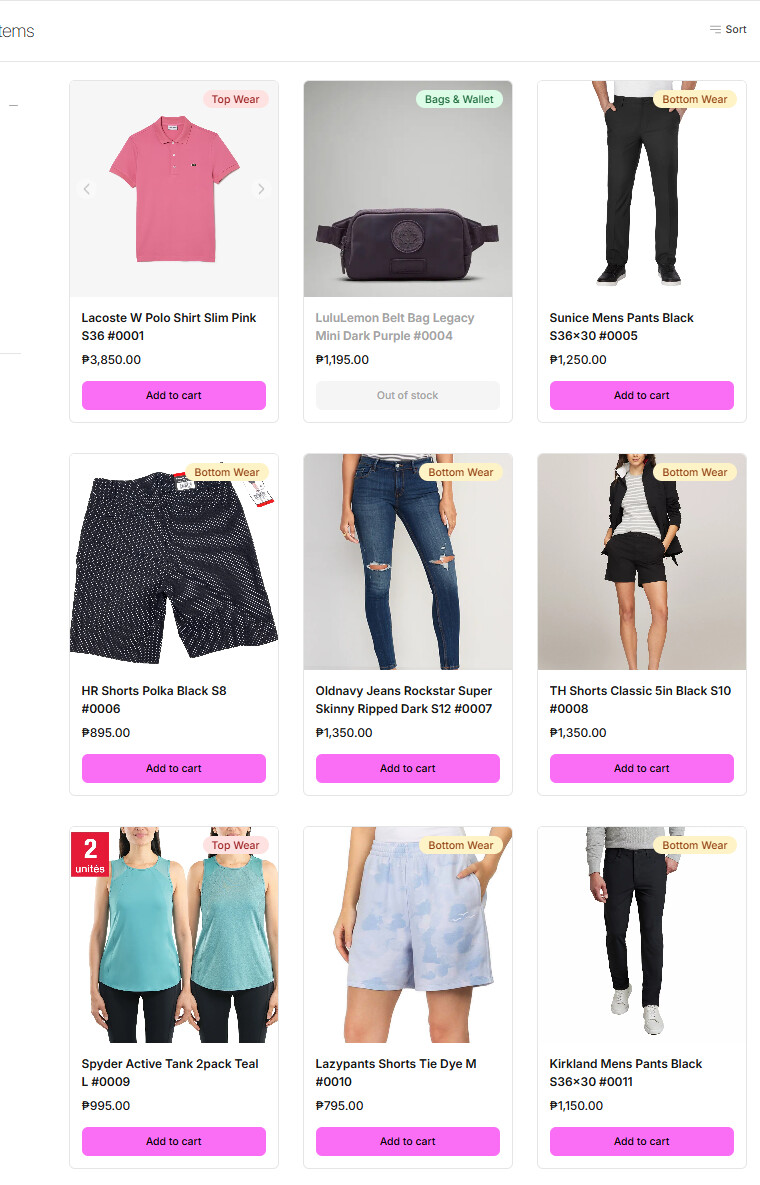Viewport: 760px width, 1185px height.
Task: Open Kirkland Mens Pants Black #0011 title
Action: 626,1072
